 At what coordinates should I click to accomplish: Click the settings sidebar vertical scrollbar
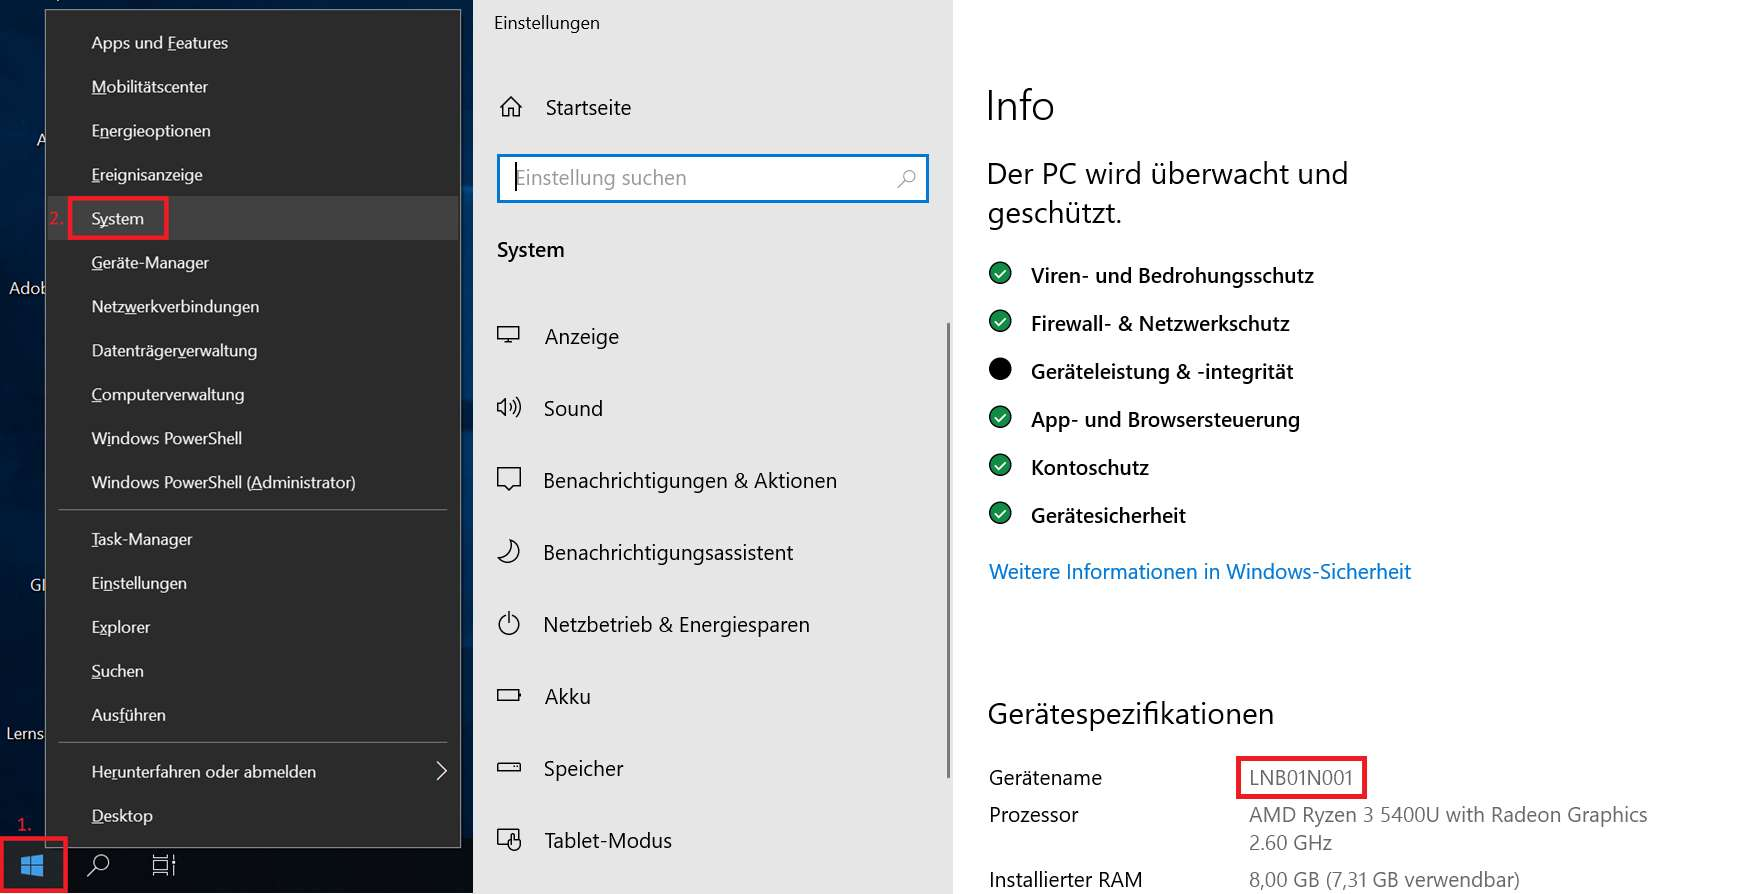point(947,550)
